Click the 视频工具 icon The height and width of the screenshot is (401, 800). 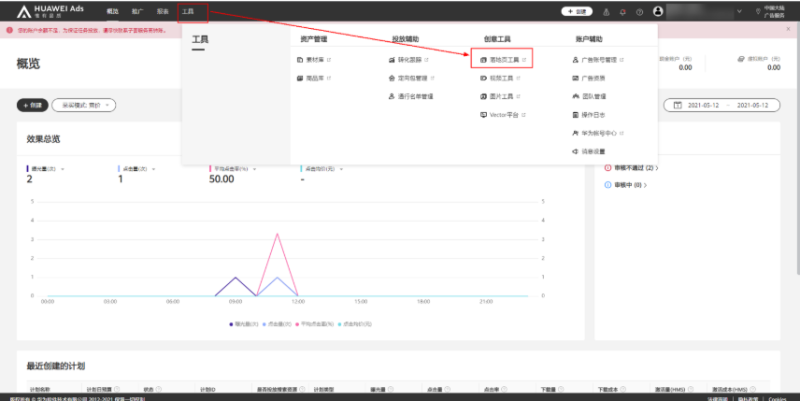tap(482, 76)
